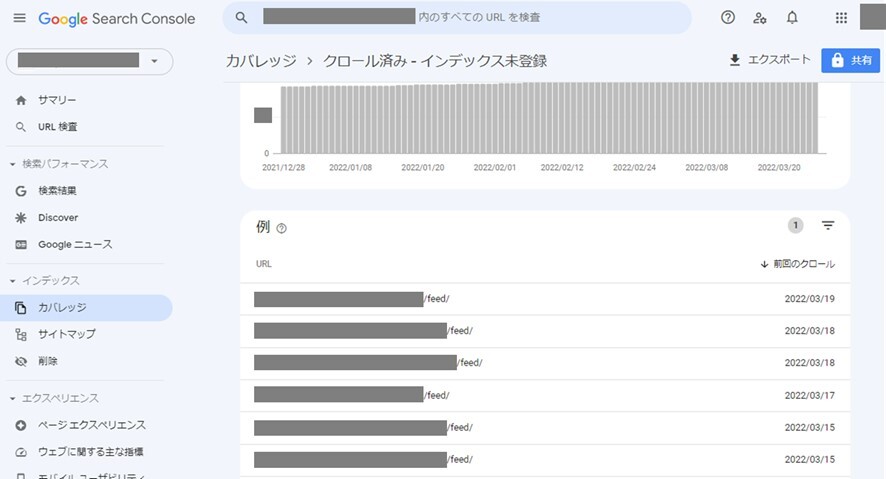Select サイトマップ in the sidebar
Viewport: 886px width, 479px height.
(x=66, y=334)
